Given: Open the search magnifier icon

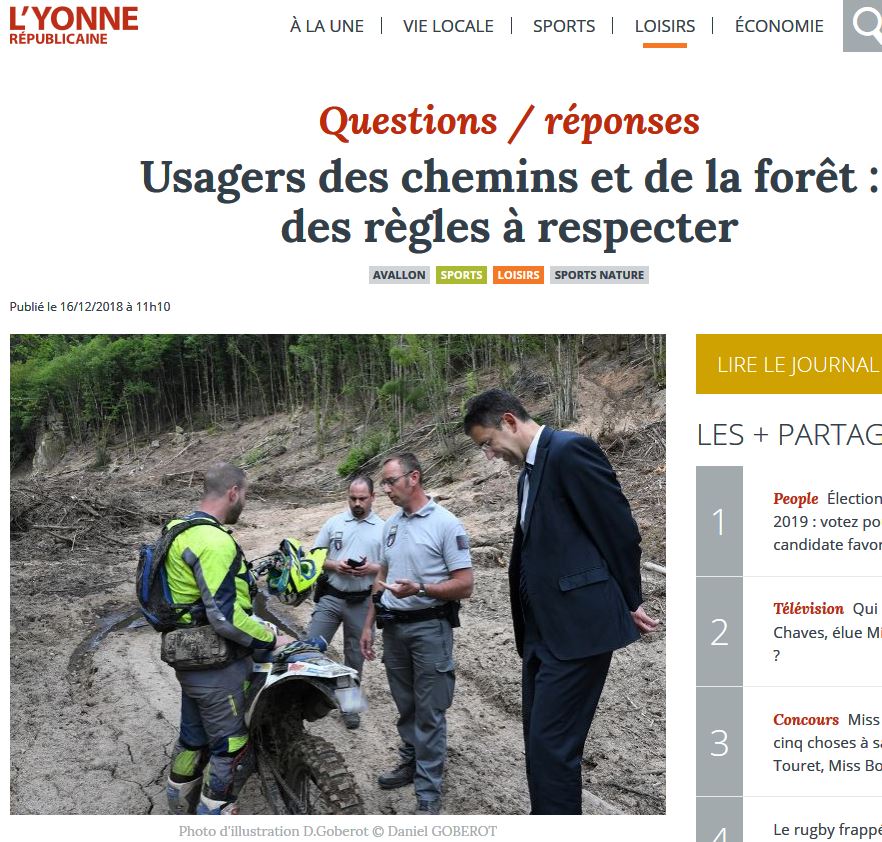Looking at the screenshot, I should pyautogui.click(x=862, y=26).
